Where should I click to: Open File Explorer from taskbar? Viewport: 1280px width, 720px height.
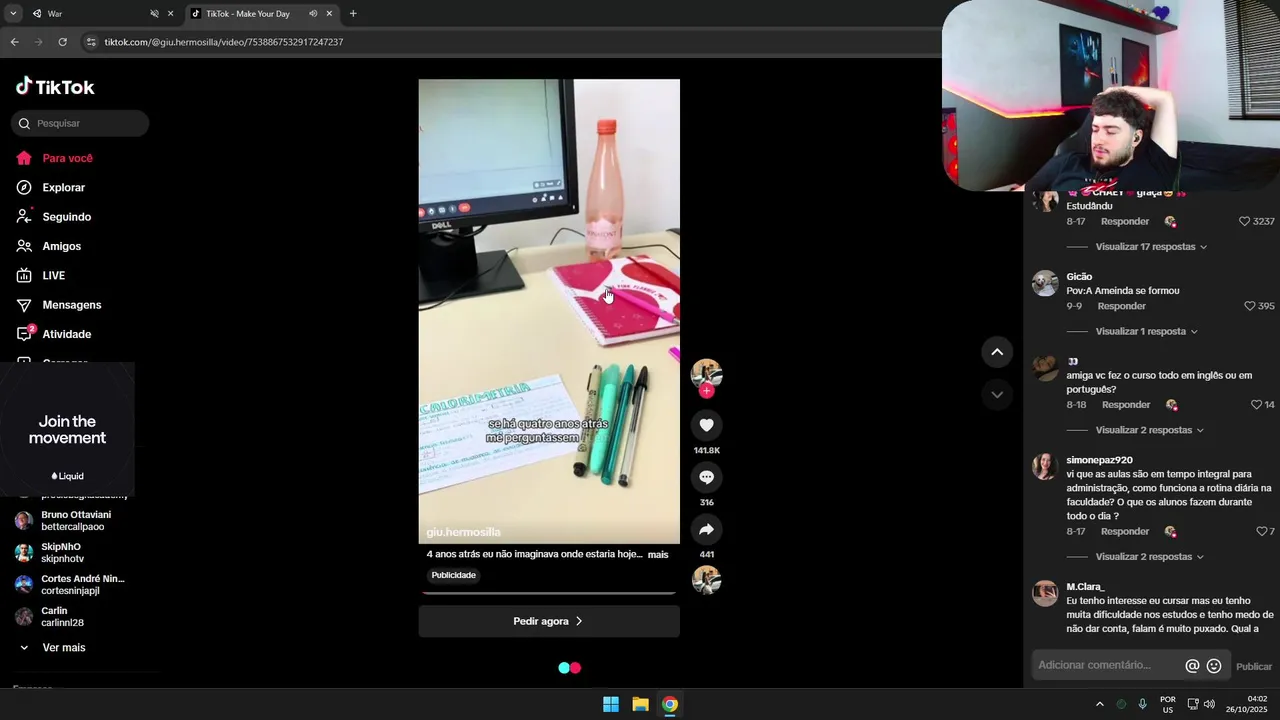(x=640, y=704)
